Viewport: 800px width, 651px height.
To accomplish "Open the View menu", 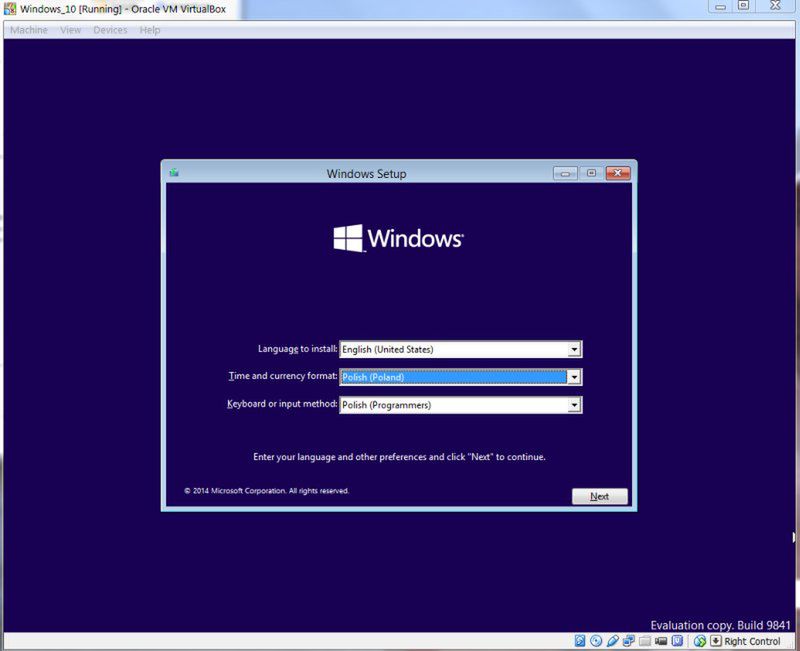I will (70, 30).
